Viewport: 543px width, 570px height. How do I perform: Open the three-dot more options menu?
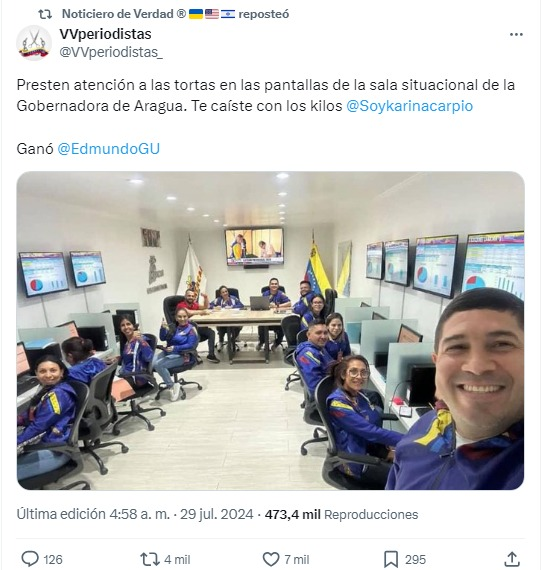click(516, 35)
